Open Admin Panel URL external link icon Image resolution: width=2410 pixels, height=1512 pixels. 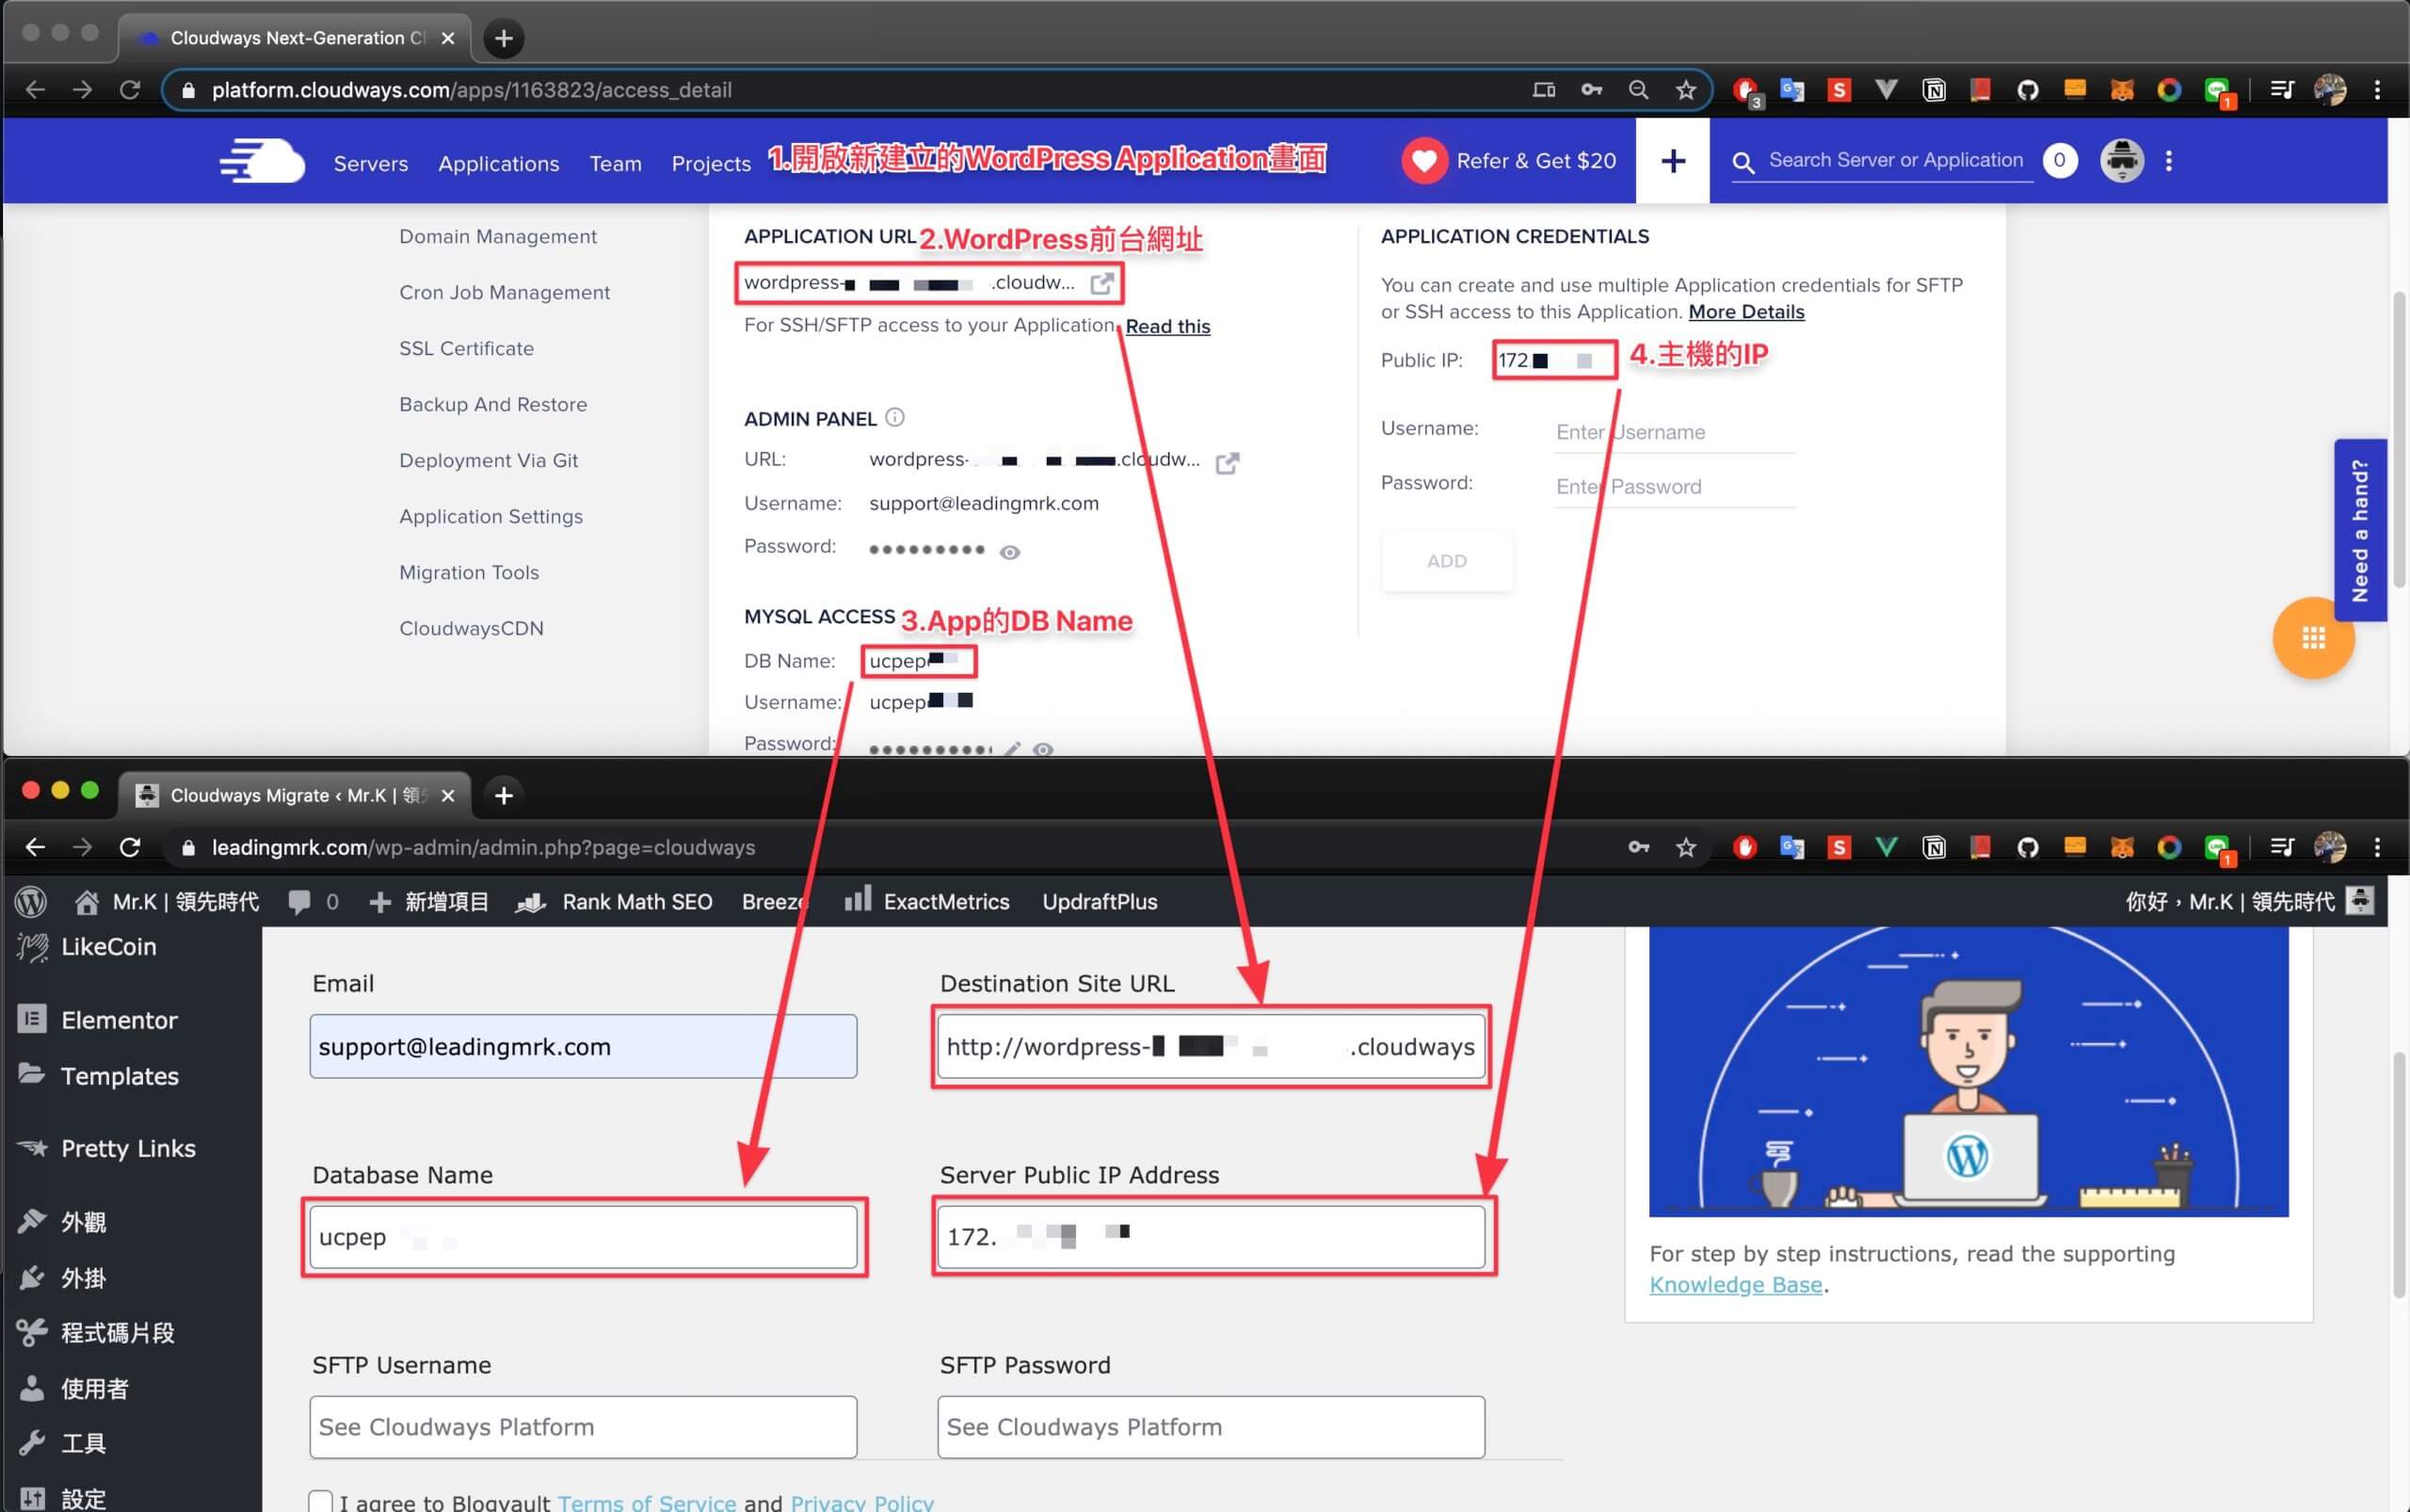click(1227, 462)
